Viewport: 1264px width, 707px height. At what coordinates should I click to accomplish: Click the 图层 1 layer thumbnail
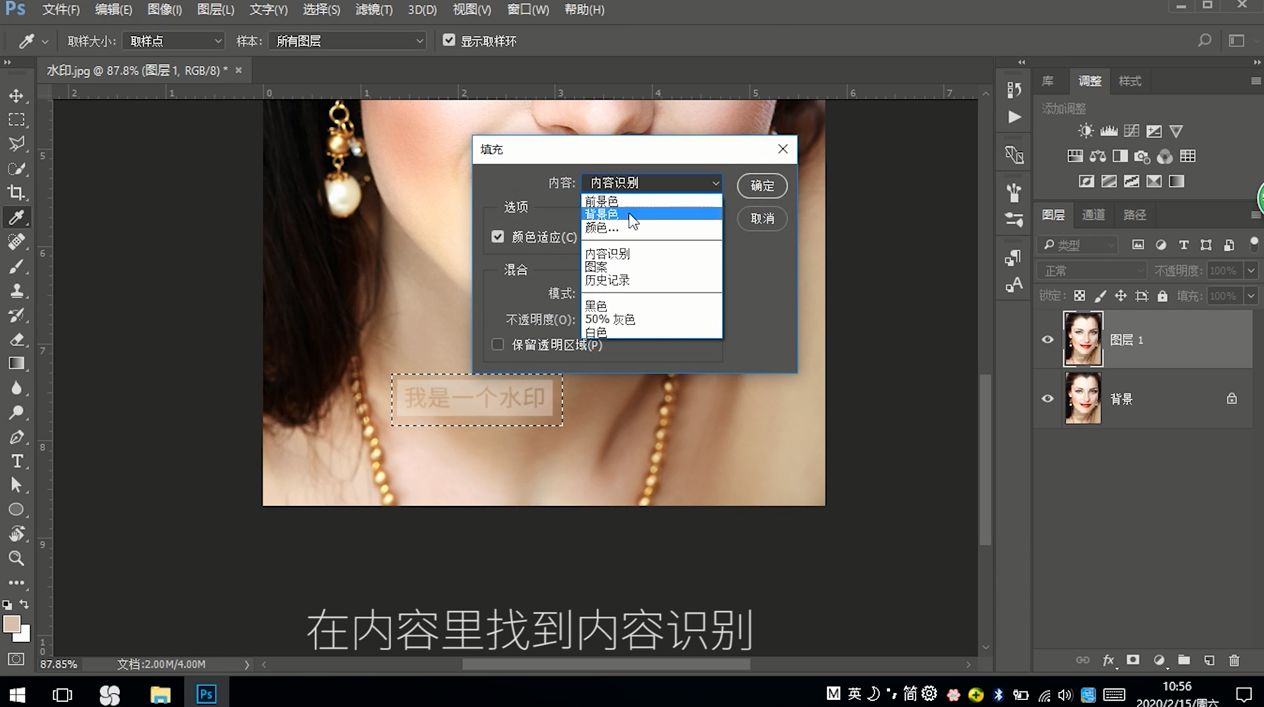click(1083, 339)
